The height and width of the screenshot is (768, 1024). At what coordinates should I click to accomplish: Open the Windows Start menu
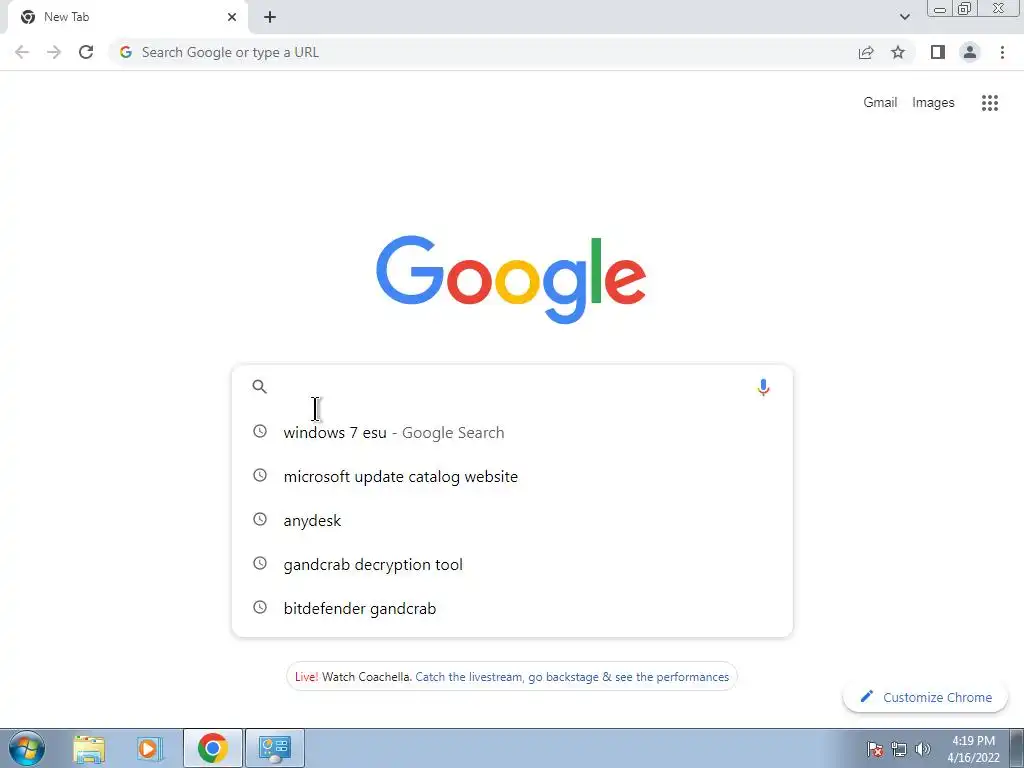[27, 748]
